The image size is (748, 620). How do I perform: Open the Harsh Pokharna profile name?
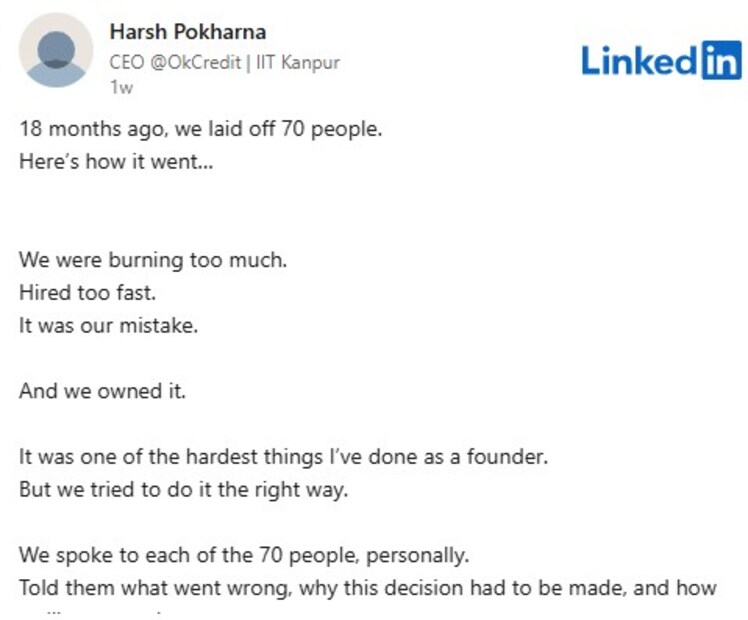coord(187,32)
